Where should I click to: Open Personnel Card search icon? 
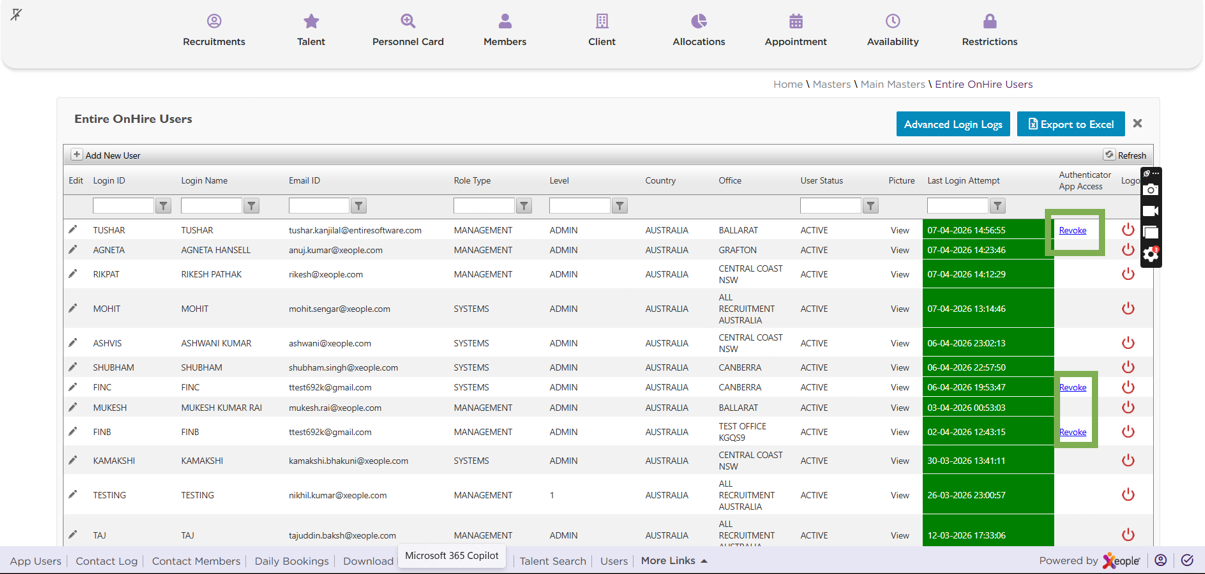(408, 21)
